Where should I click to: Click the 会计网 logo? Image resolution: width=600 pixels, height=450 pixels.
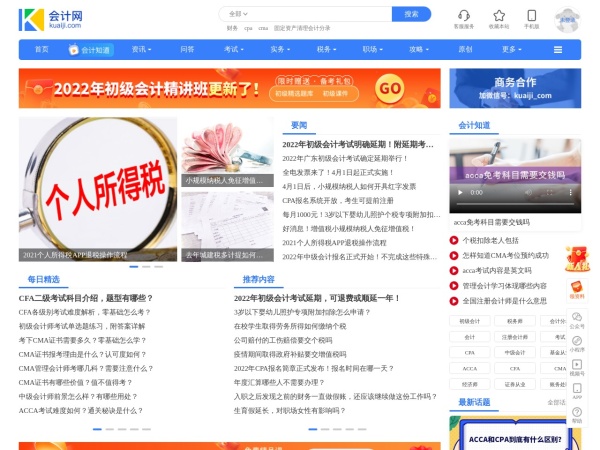(x=51, y=19)
